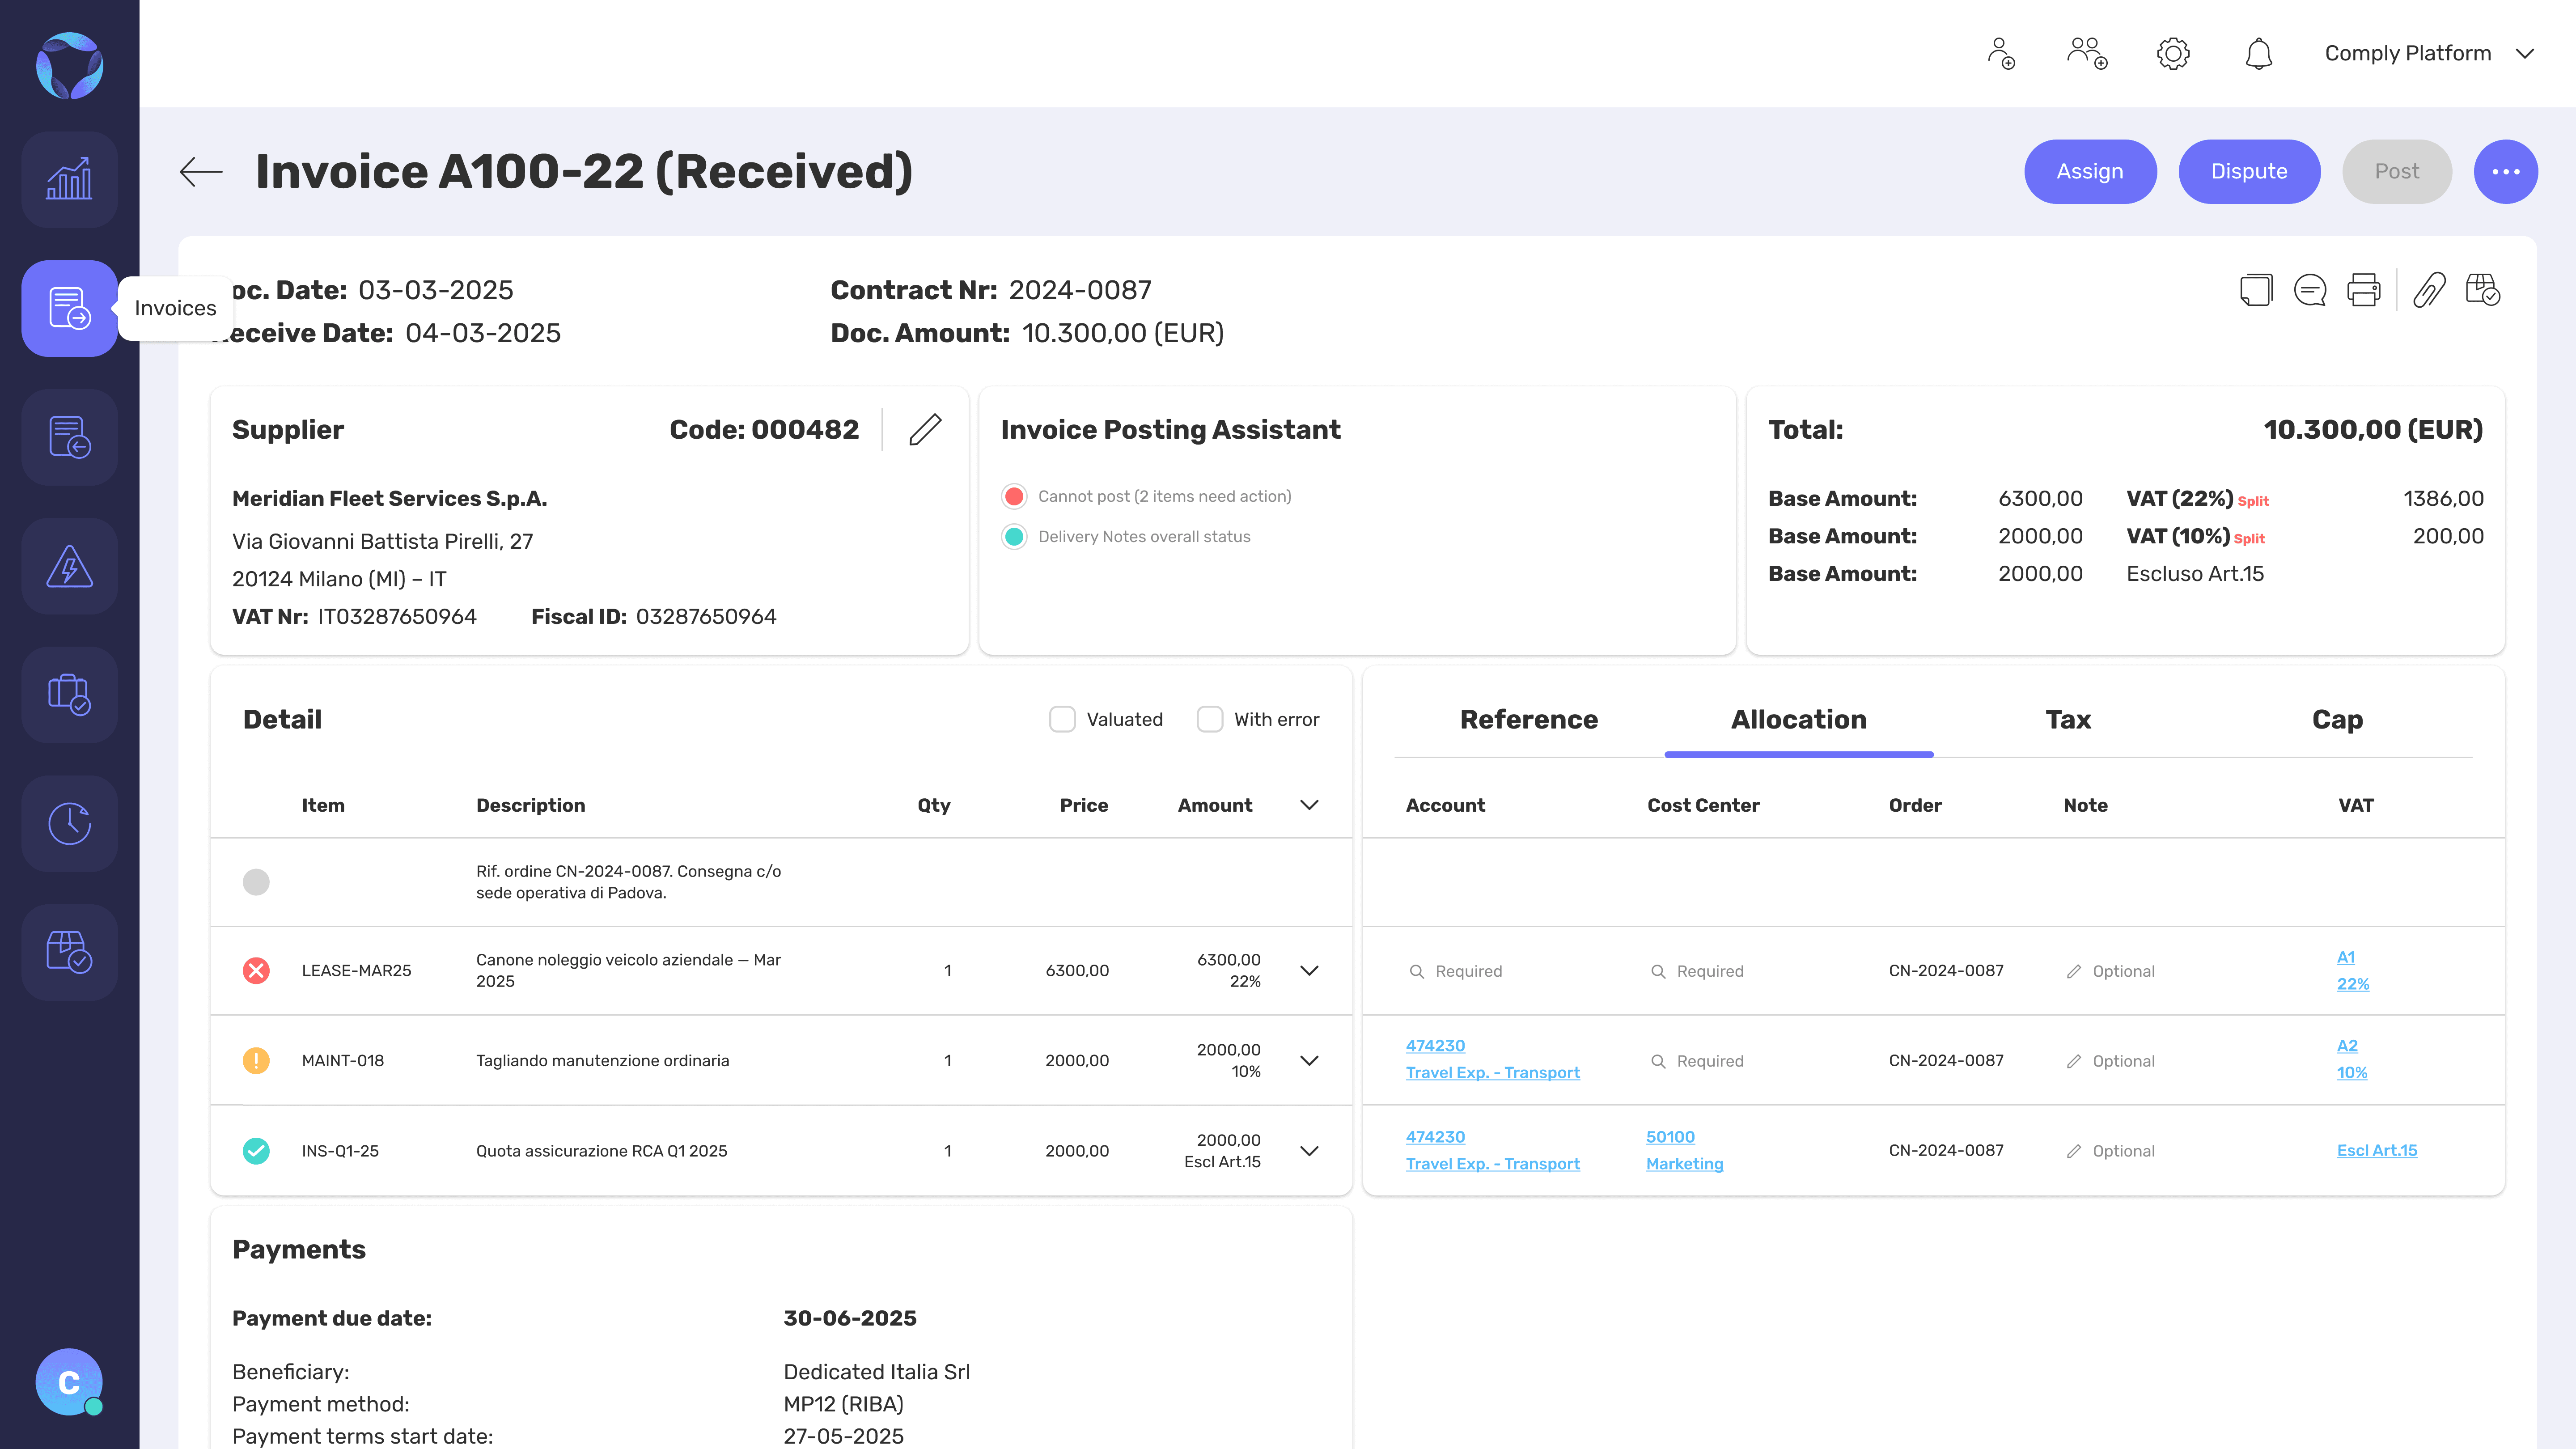Screen dimensions: 2576x1449
Task: Click the add group icon in top bar
Action: click(2087, 53)
